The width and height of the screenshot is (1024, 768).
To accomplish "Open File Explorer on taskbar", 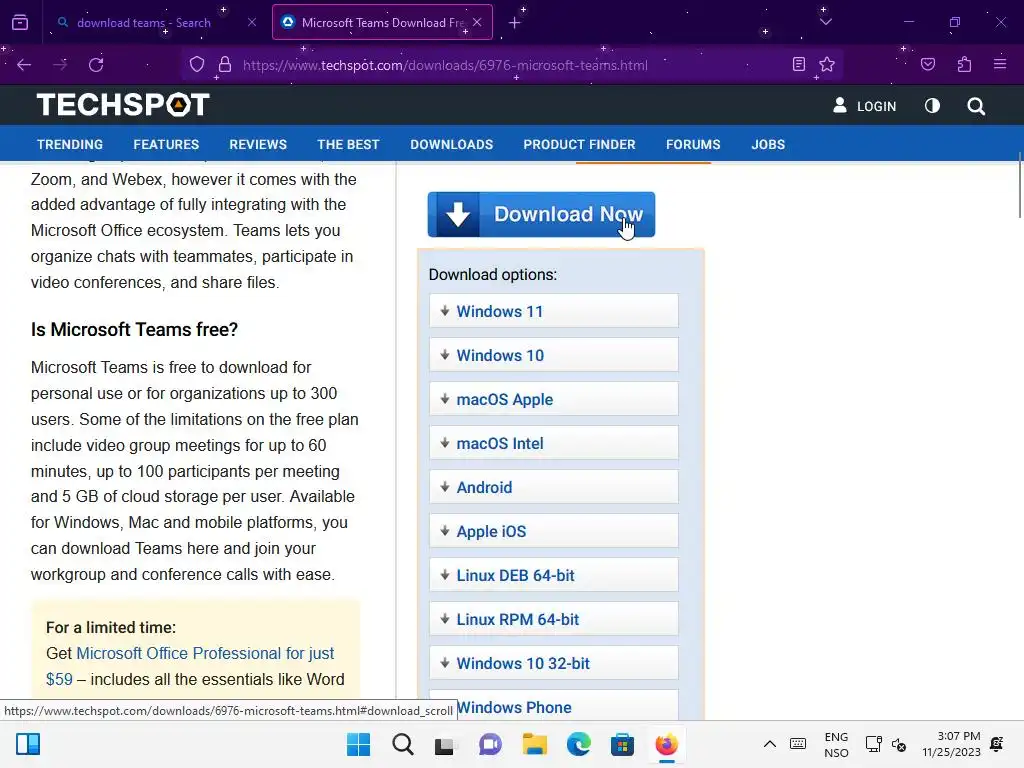I will [x=534, y=744].
